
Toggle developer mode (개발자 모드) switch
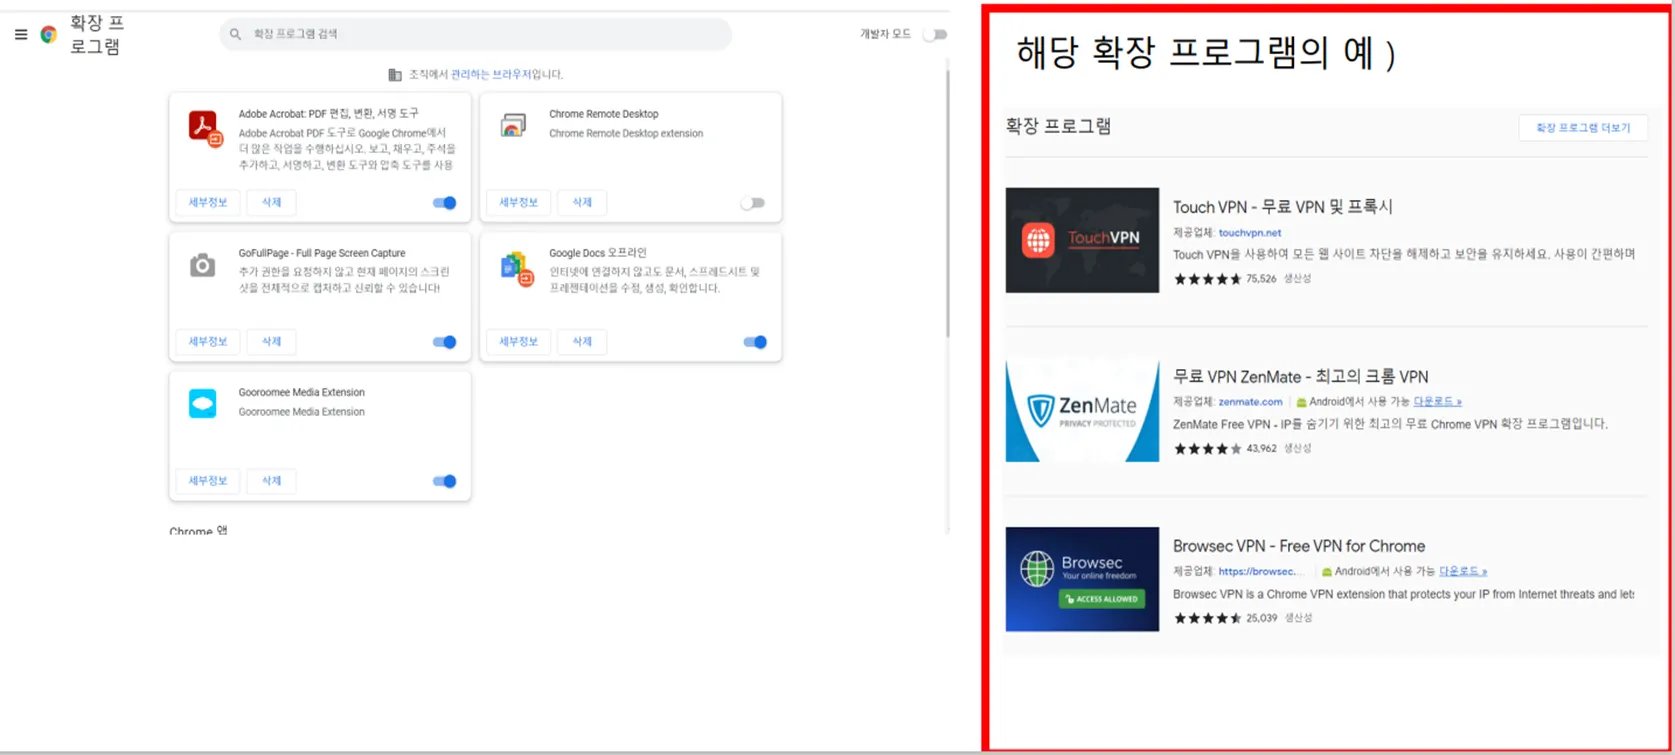935,34
